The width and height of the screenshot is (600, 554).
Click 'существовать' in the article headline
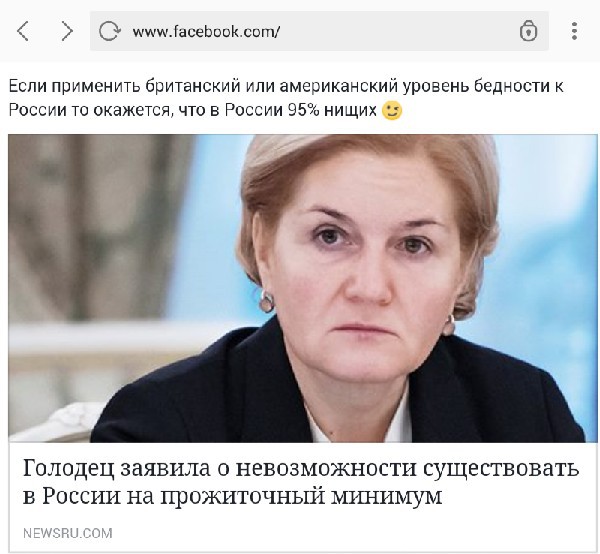tap(501, 468)
